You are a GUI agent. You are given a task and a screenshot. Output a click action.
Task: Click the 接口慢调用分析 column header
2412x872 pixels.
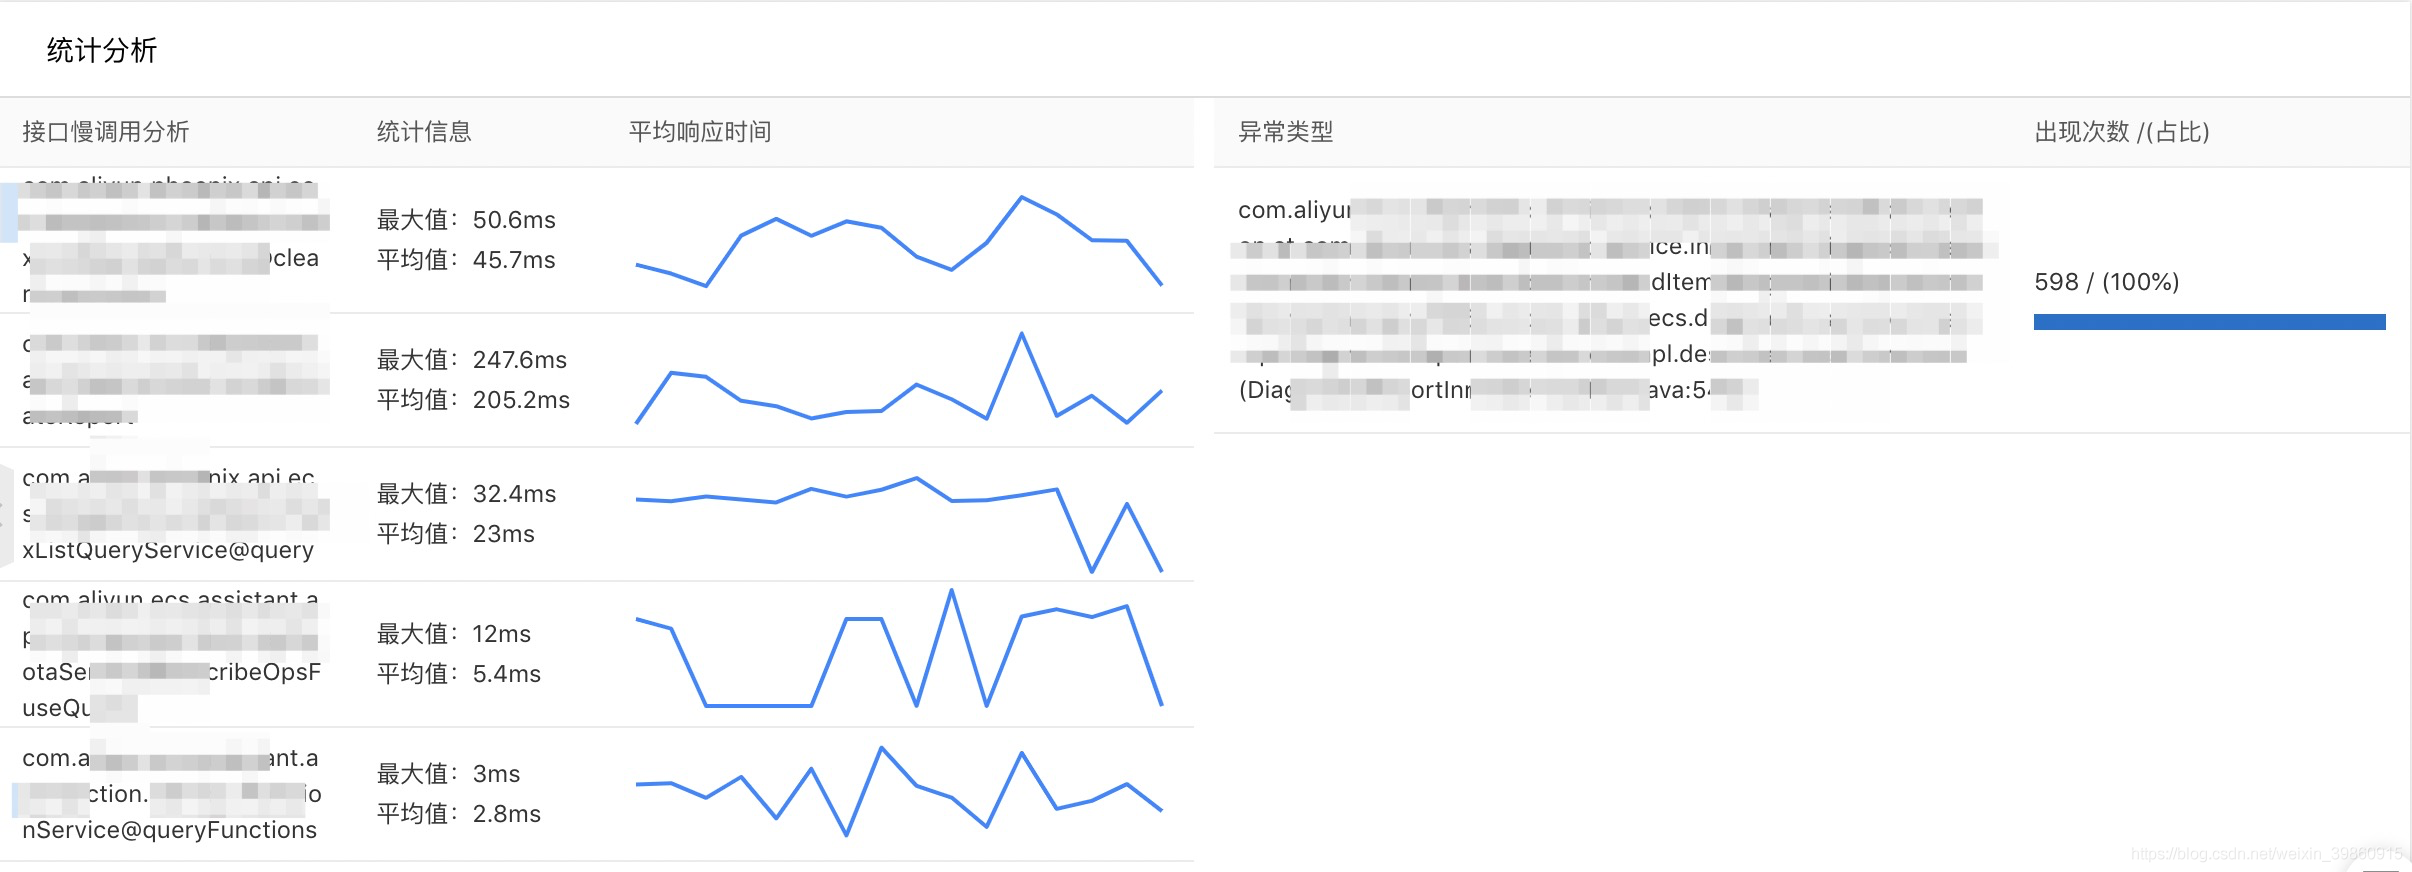(106, 132)
